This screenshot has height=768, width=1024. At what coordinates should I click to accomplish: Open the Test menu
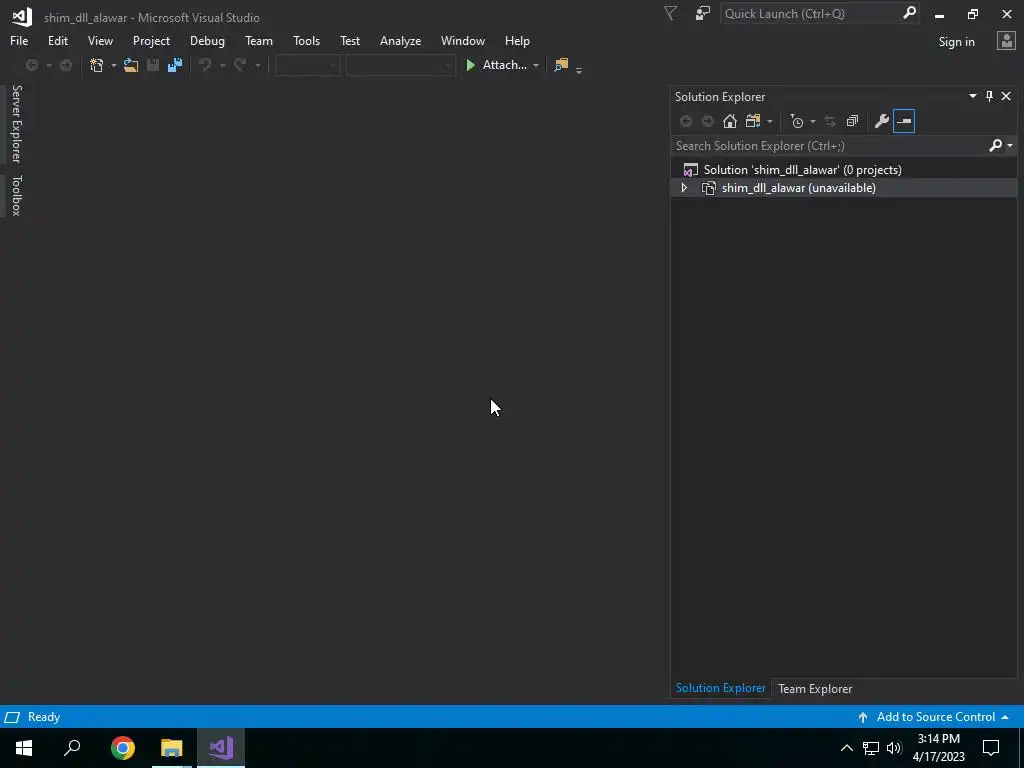pyautogui.click(x=350, y=41)
